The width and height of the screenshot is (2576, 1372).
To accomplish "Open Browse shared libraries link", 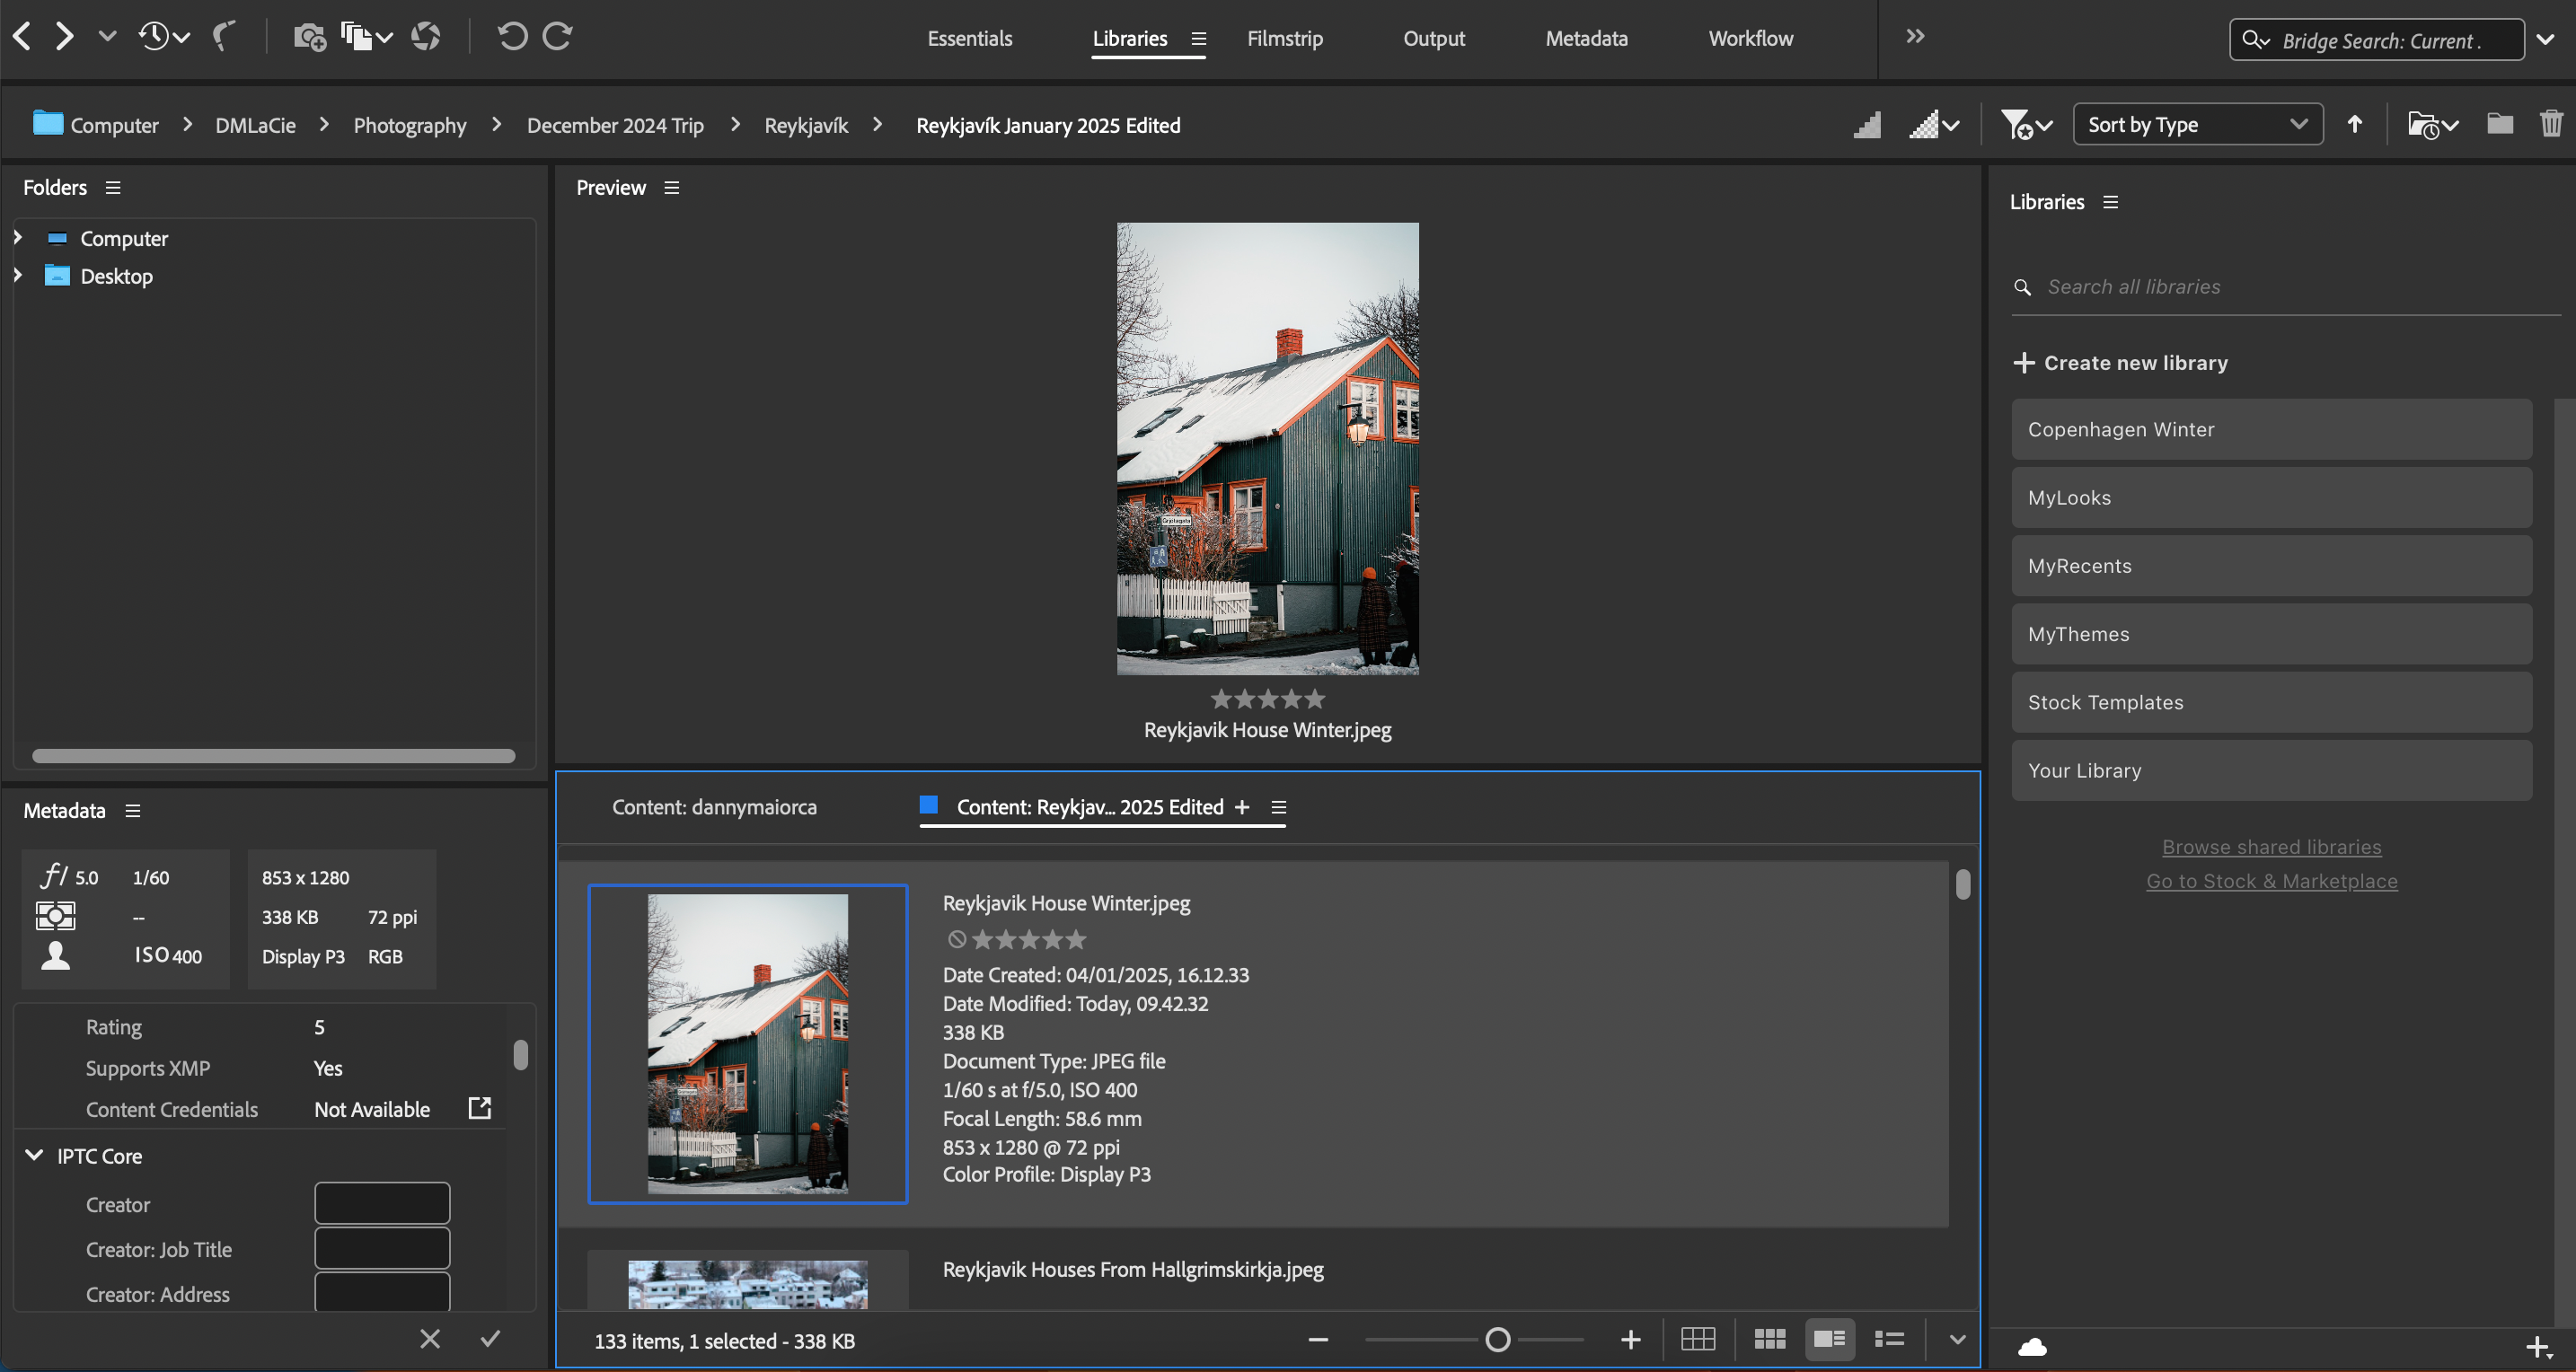I will pyautogui.click(x=2271, y=846).
